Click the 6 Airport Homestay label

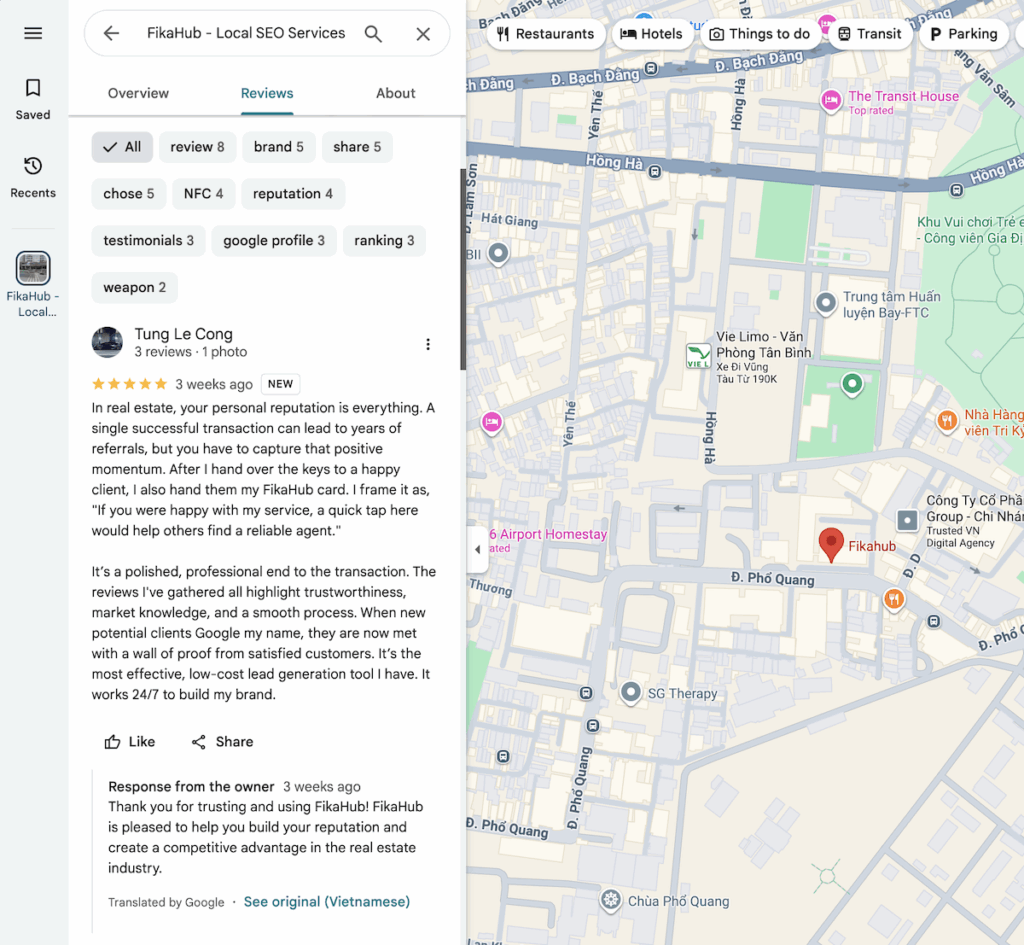[x=549, y=534]
